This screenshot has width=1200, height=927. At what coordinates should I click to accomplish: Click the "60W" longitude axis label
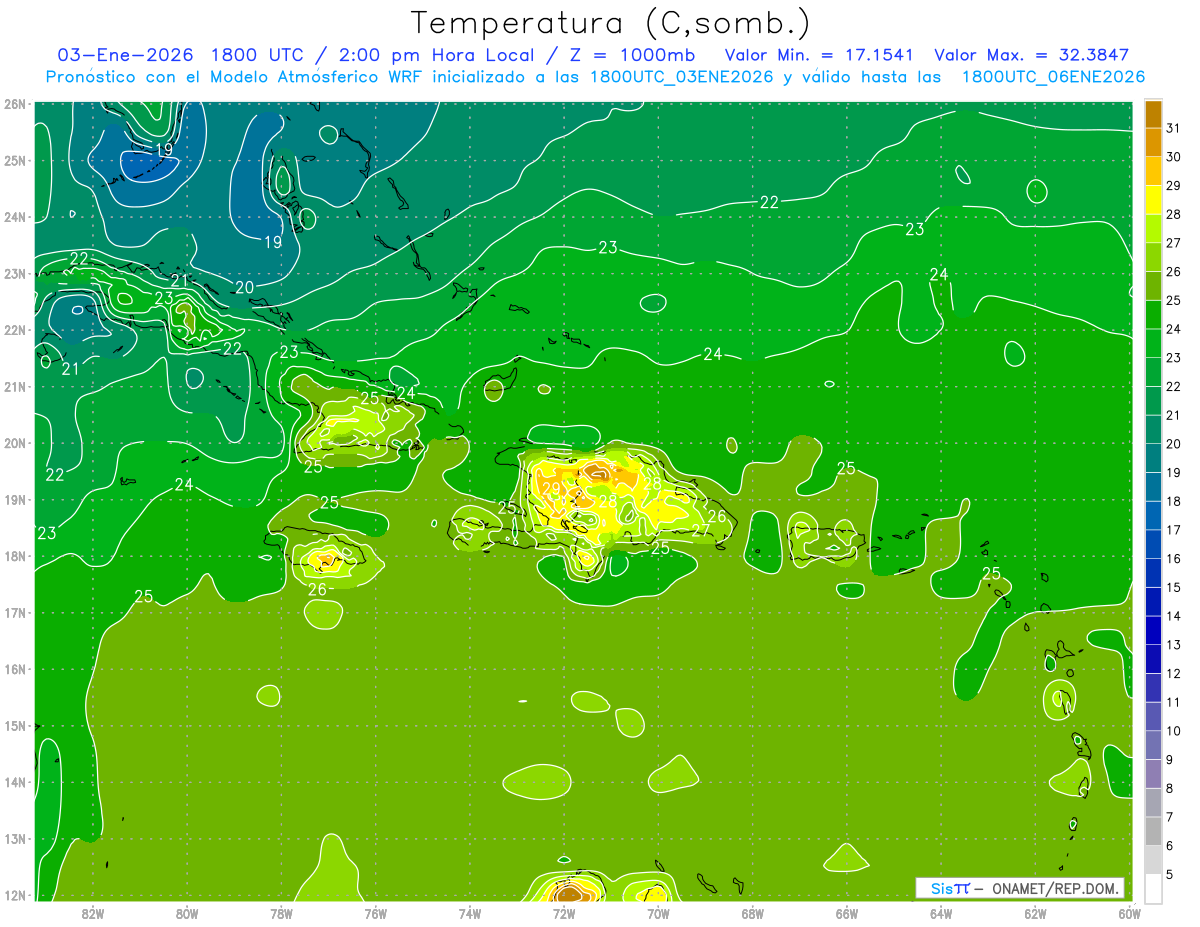[x=1130, y=913]
